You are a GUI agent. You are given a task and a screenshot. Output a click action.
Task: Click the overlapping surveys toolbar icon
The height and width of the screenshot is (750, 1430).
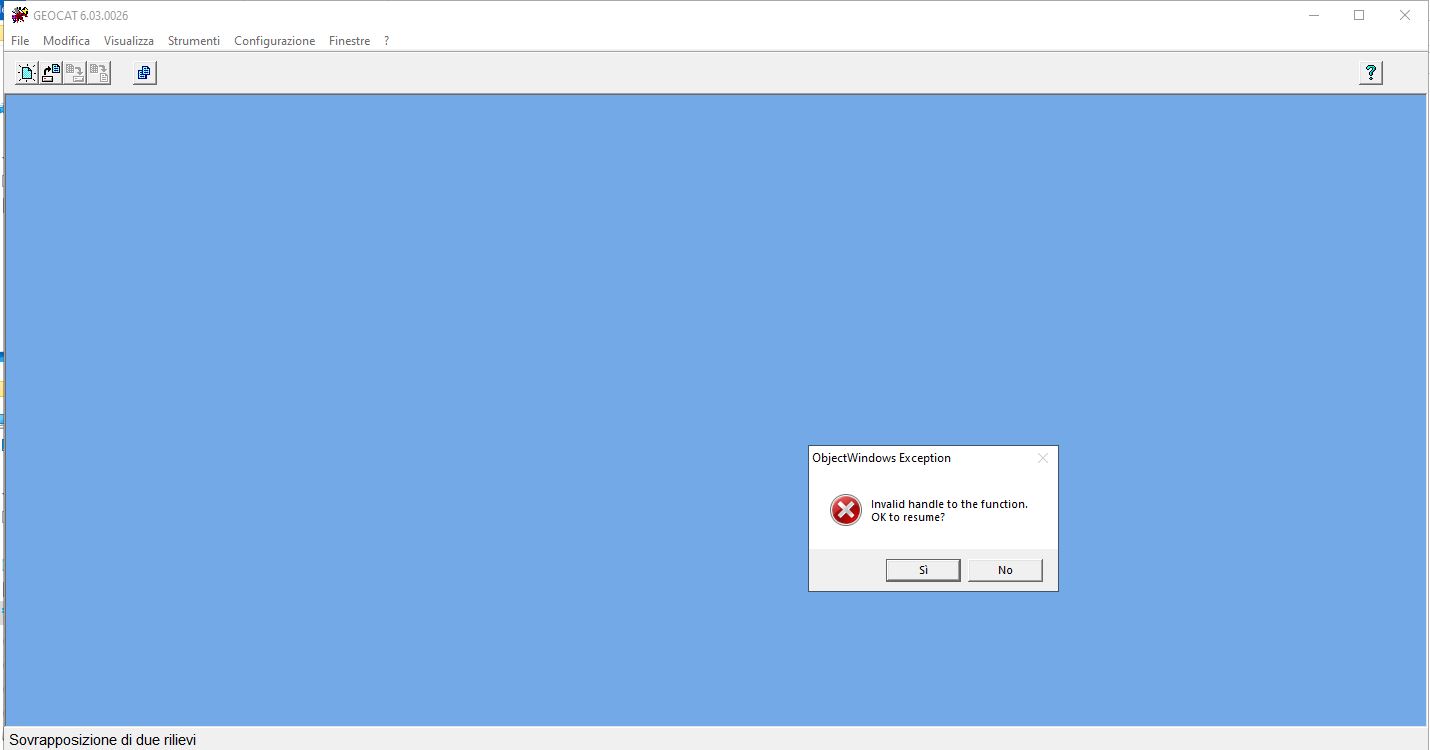[145, 73]
